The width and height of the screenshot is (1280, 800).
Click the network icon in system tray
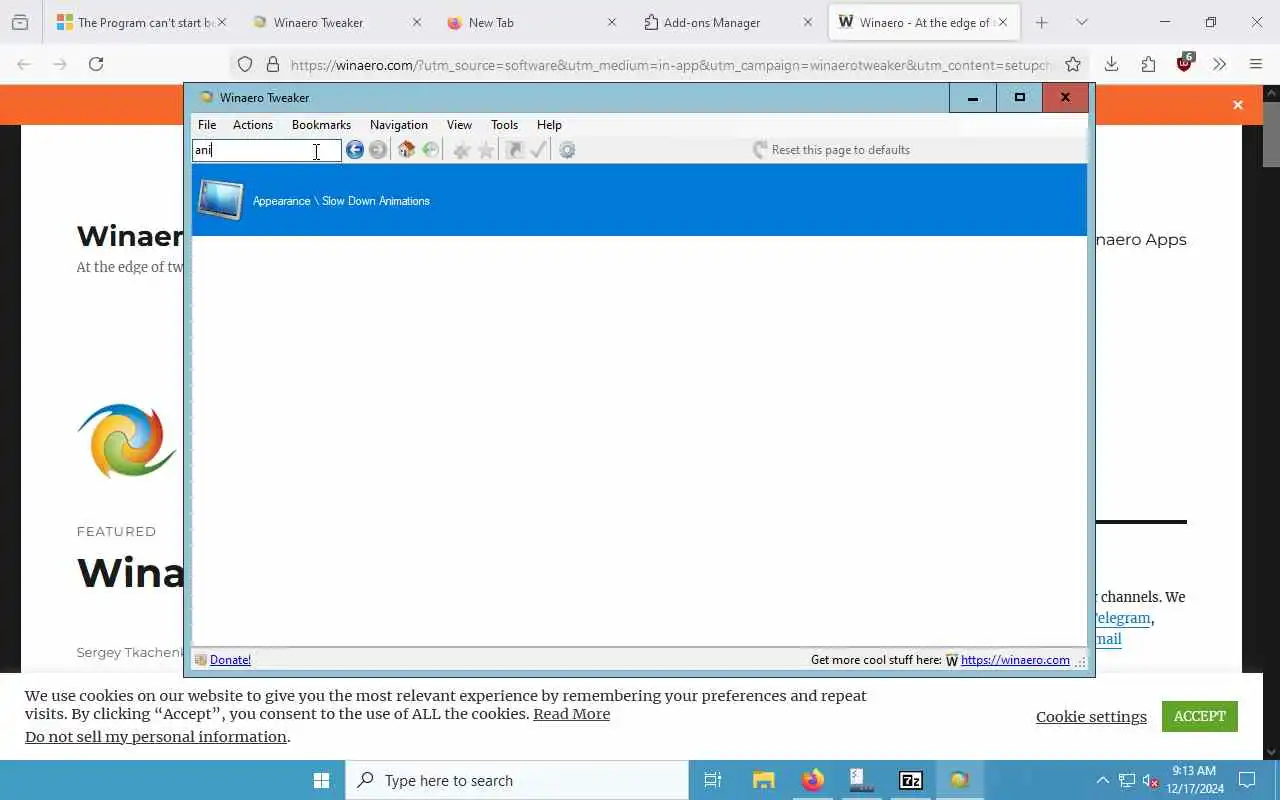(1127, 780)
